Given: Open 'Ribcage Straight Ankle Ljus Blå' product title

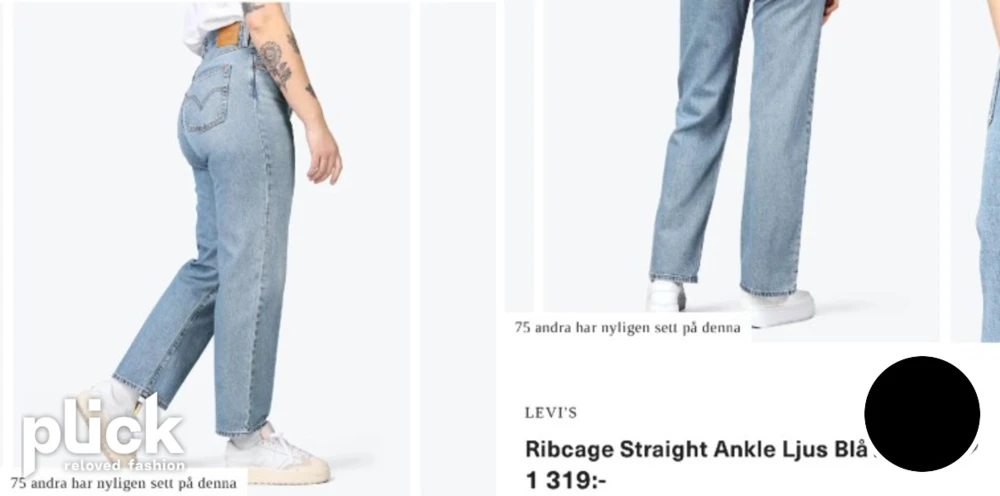Looking at the screenshot, I should click(x=696, y=449).
